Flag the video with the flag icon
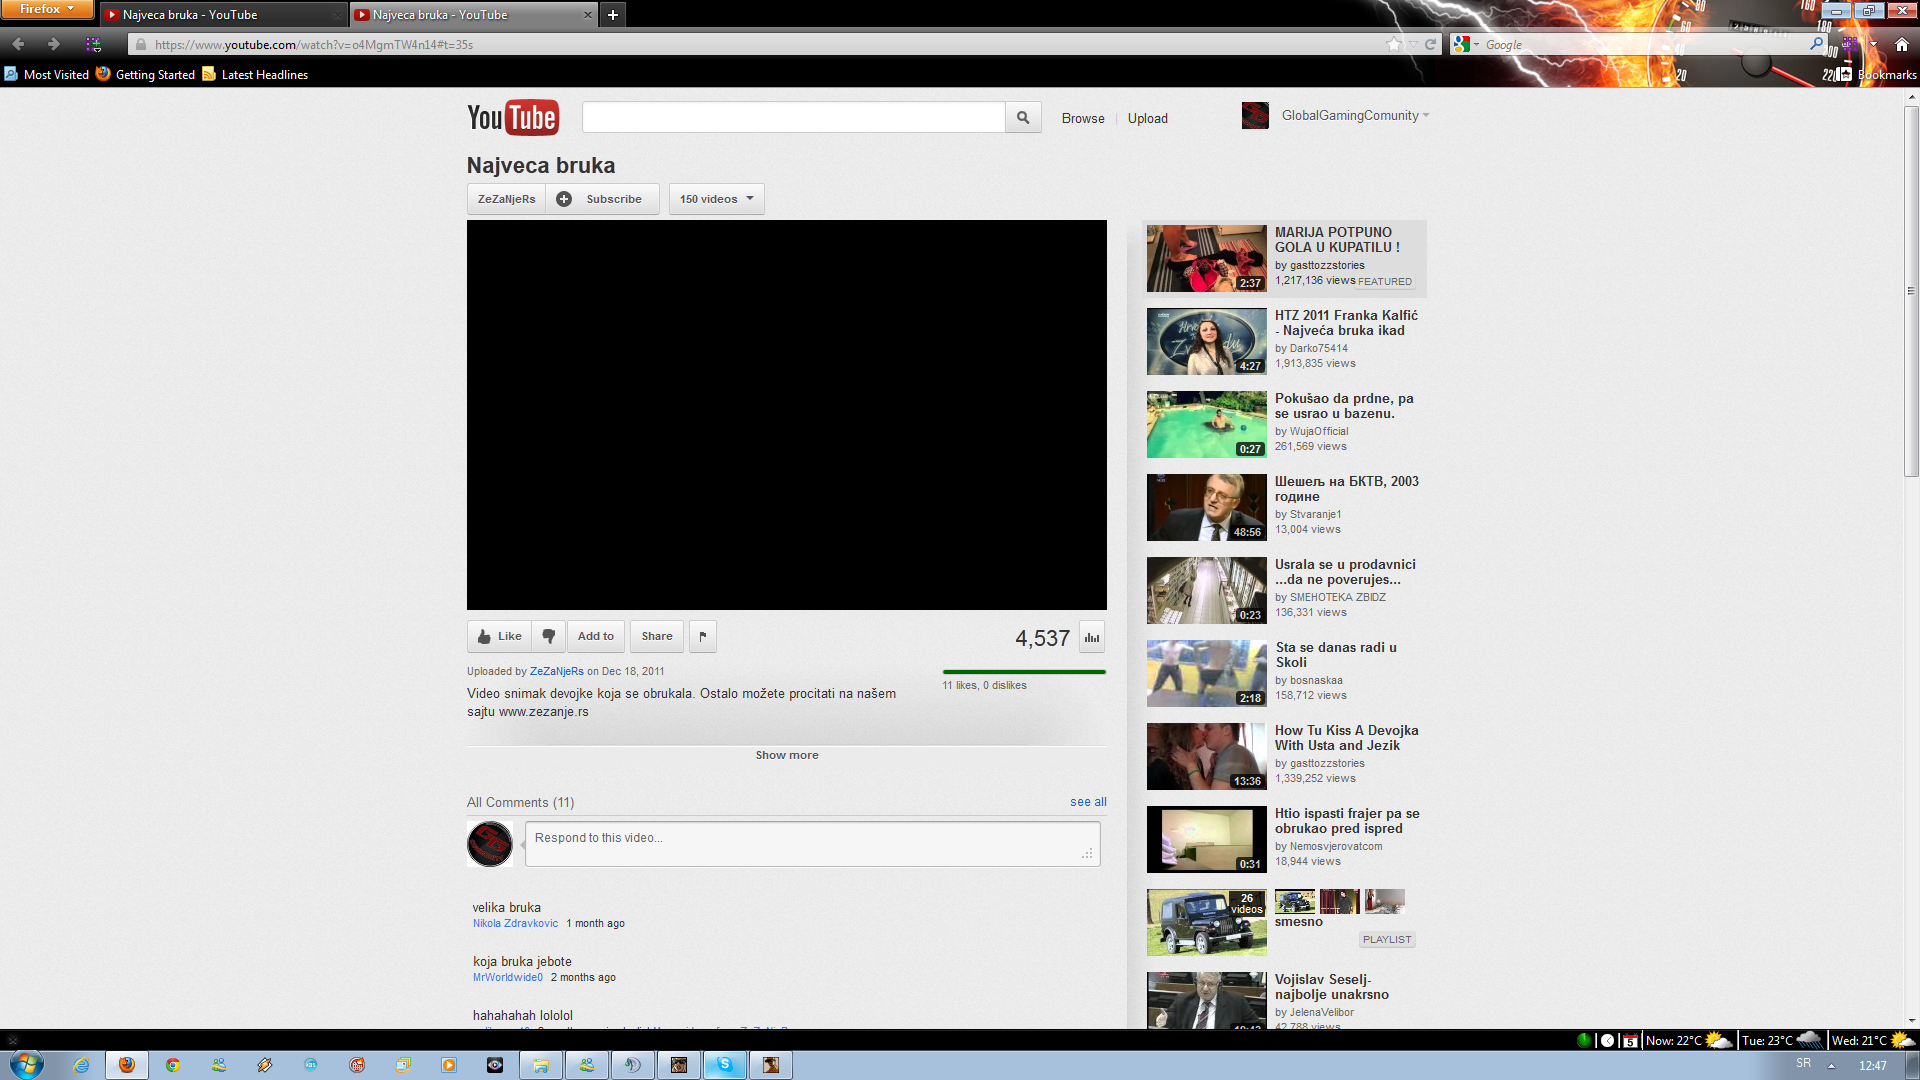This screenshot has width=1920, height=1080. (x=703, y=636)
